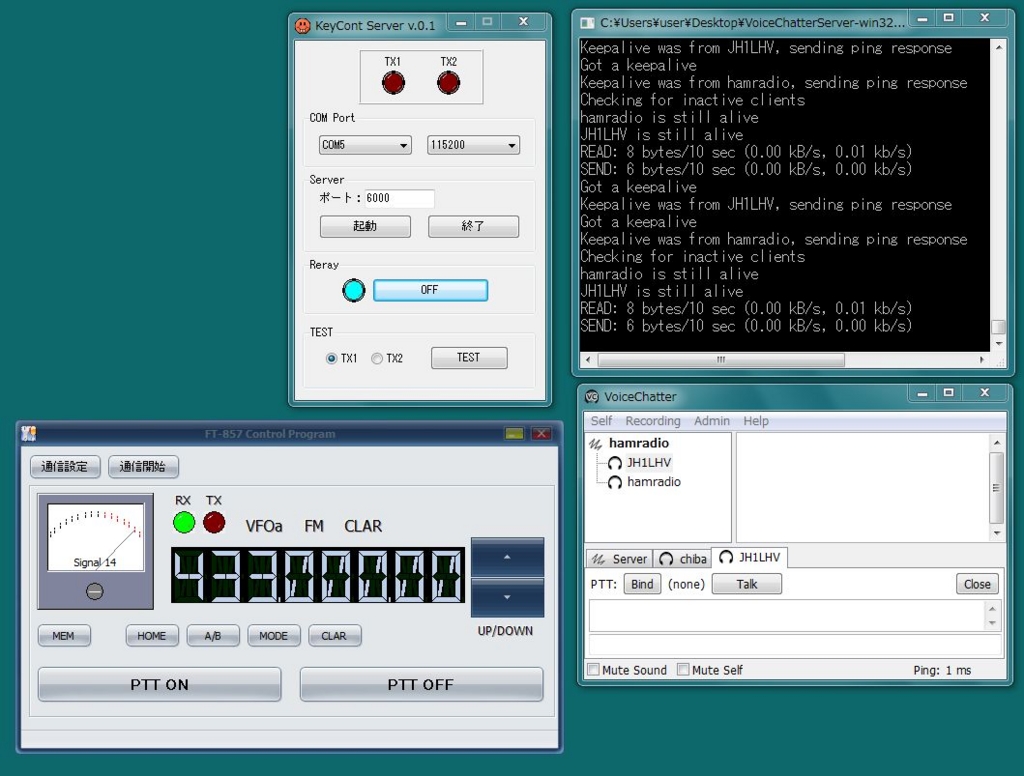Click the Talk button
The height and width of the screenshot is (776, 1024).
[x=746, y=585]
